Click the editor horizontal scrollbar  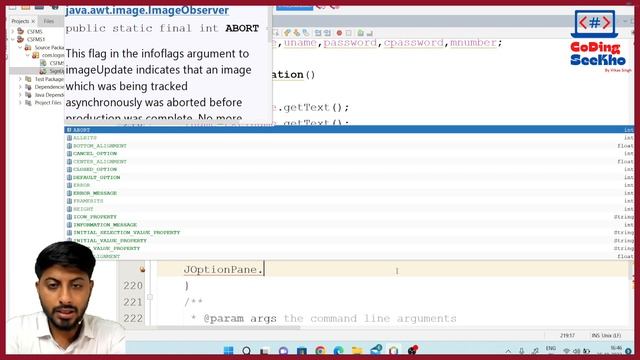[229, 327]
